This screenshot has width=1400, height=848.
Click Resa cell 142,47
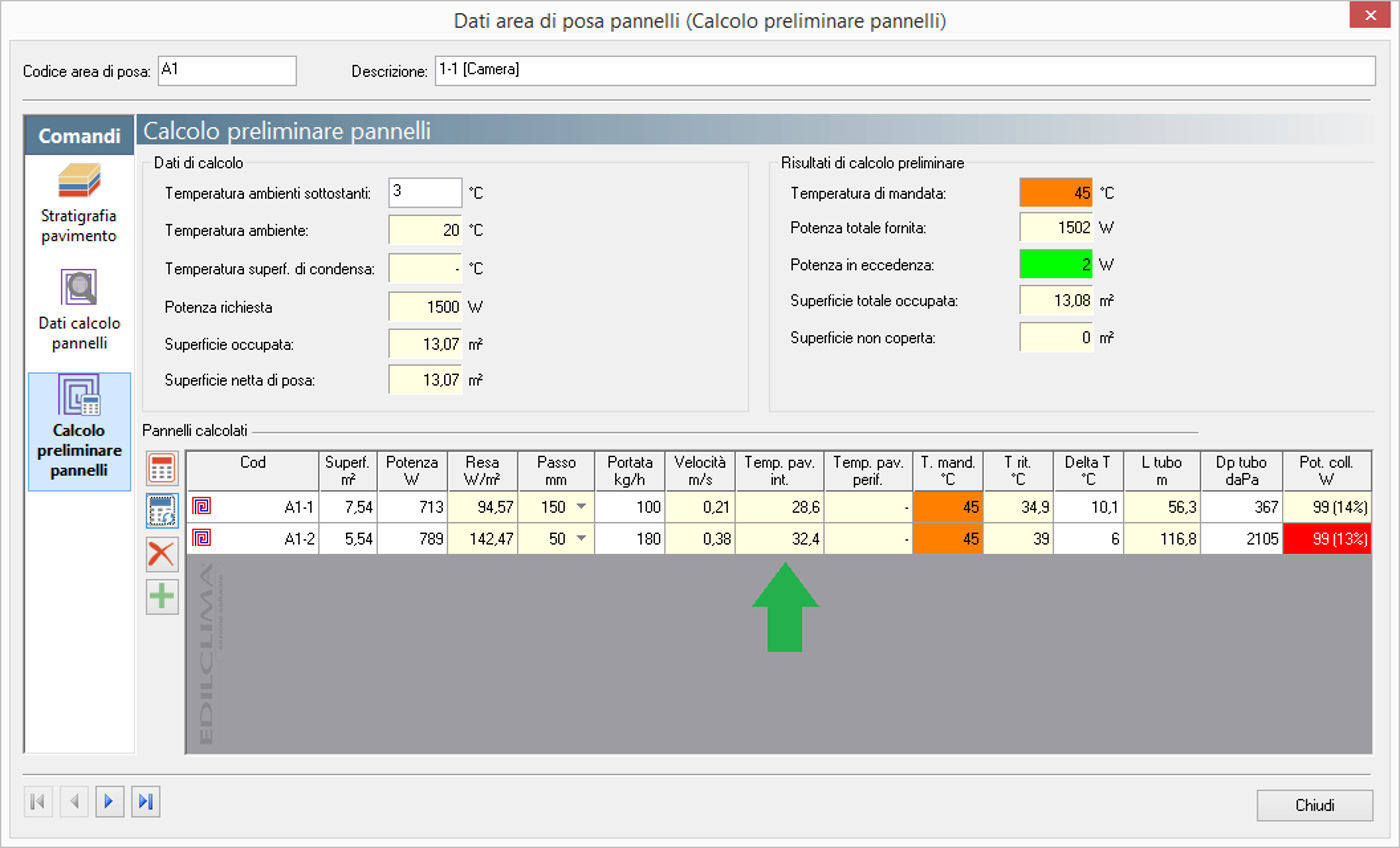481,539
